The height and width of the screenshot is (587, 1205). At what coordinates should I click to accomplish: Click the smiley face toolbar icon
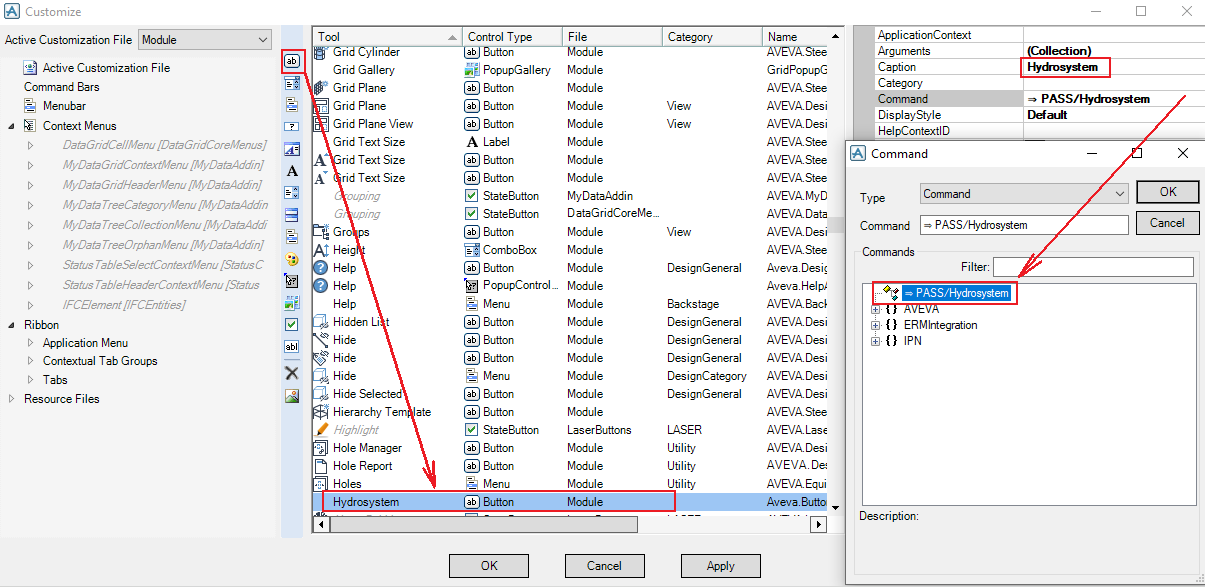pos(292,259)
